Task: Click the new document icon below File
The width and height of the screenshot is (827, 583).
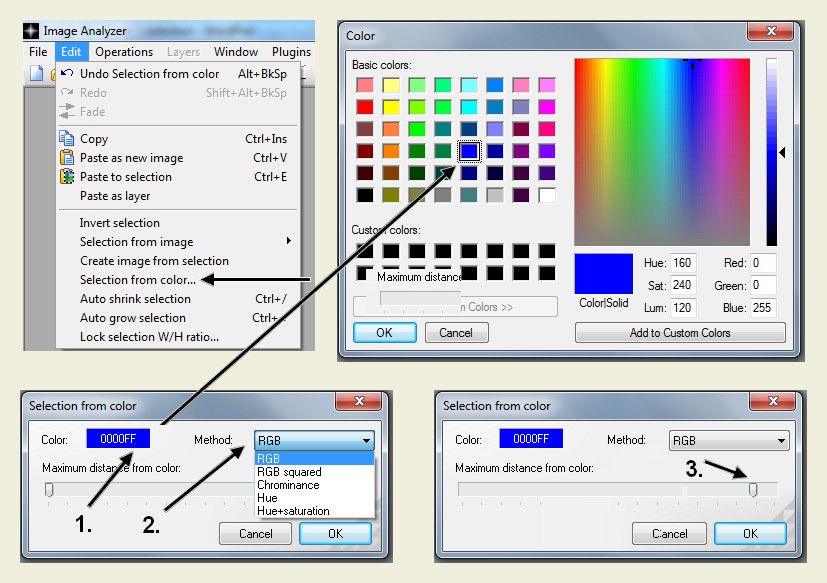Action: [x=36, y=73]
